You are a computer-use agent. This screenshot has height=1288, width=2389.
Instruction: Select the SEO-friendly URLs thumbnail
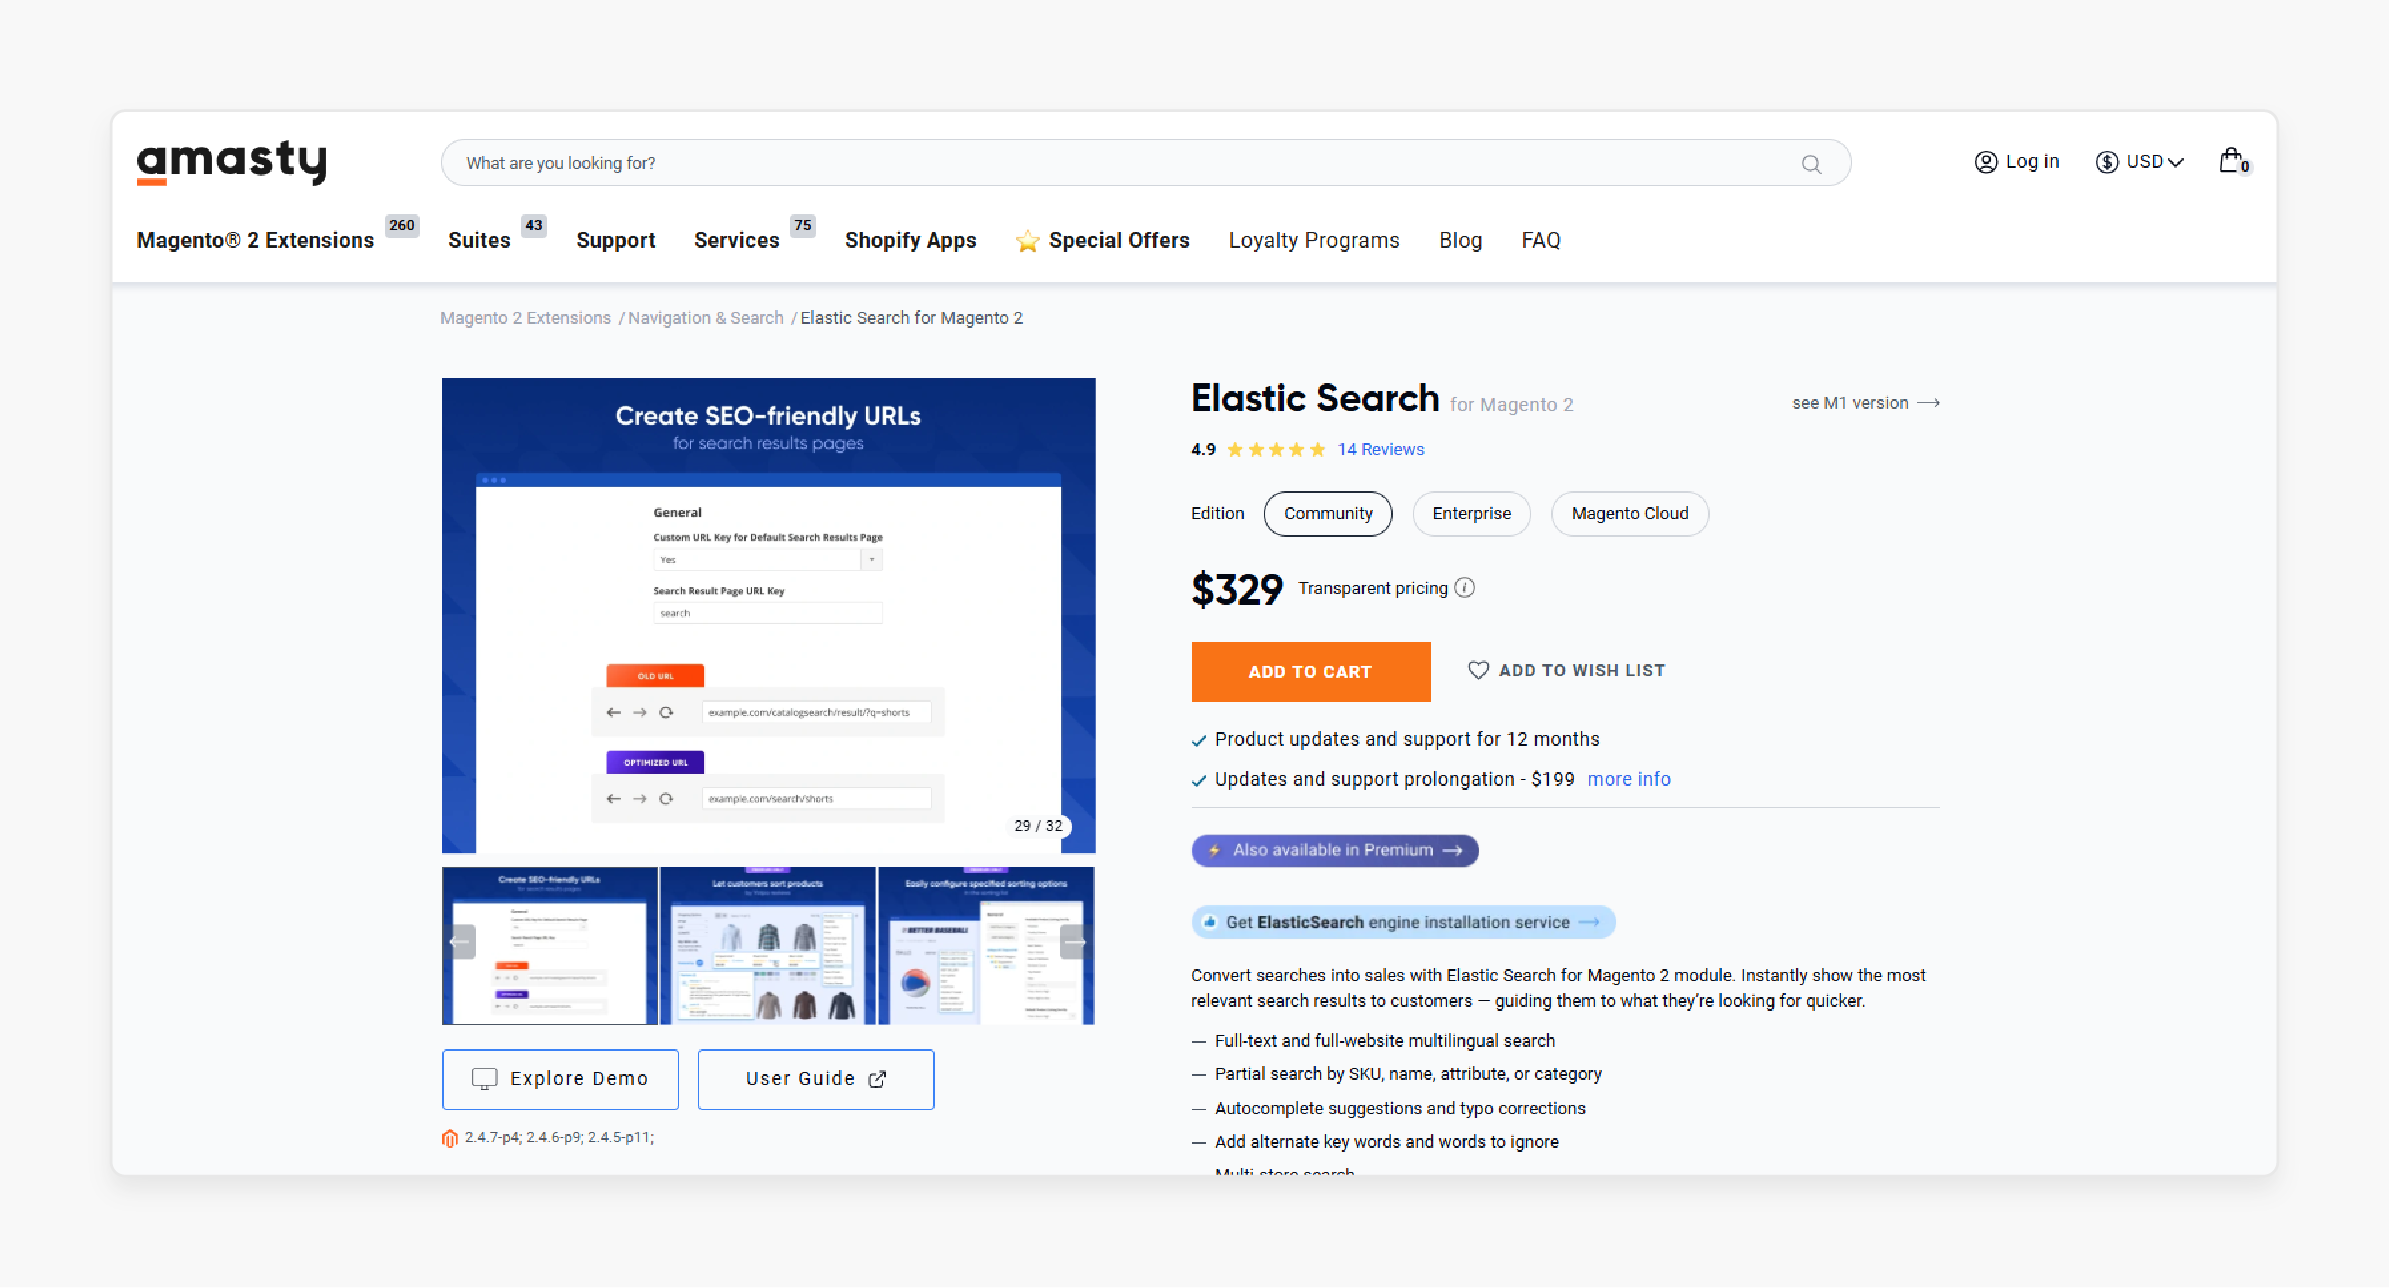(550, 946)
